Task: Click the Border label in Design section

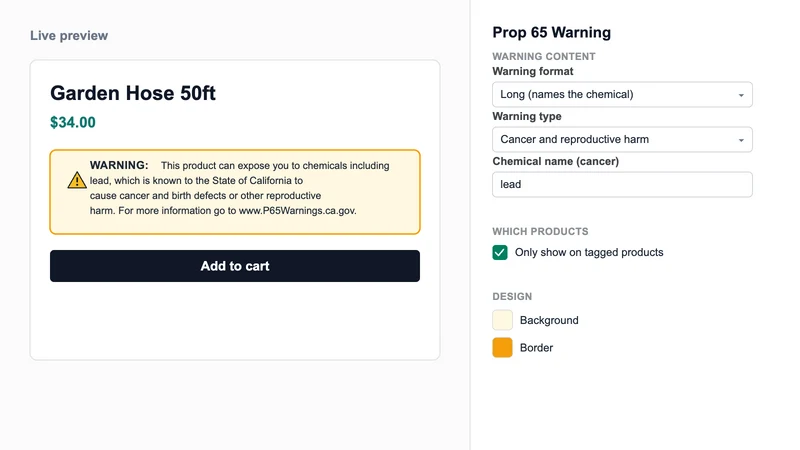Action: pyautogui.click(x=536, y=347)
